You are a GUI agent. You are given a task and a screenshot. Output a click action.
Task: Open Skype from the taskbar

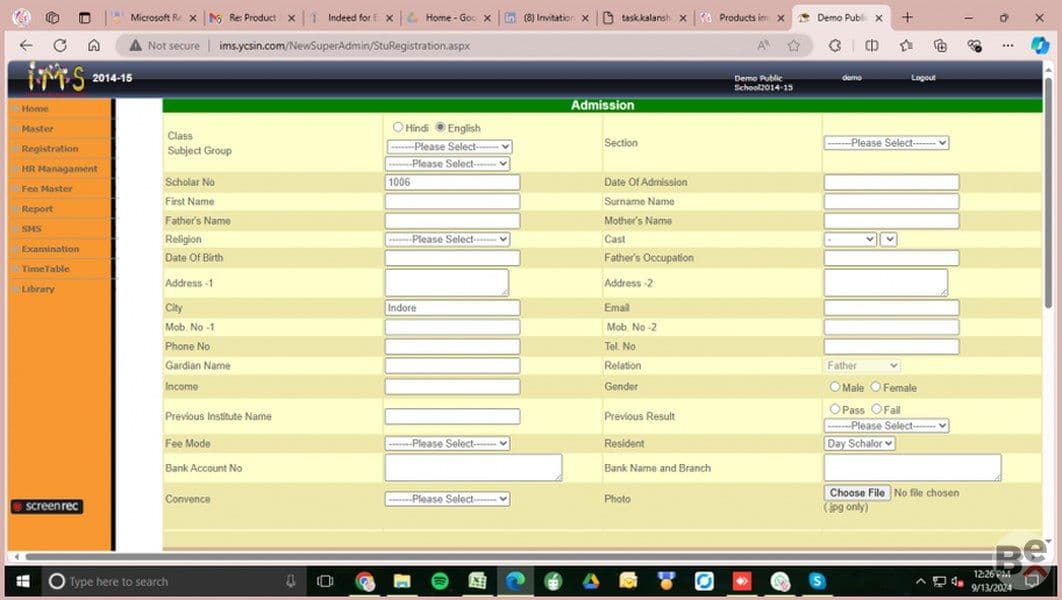(x=817, y=581)
